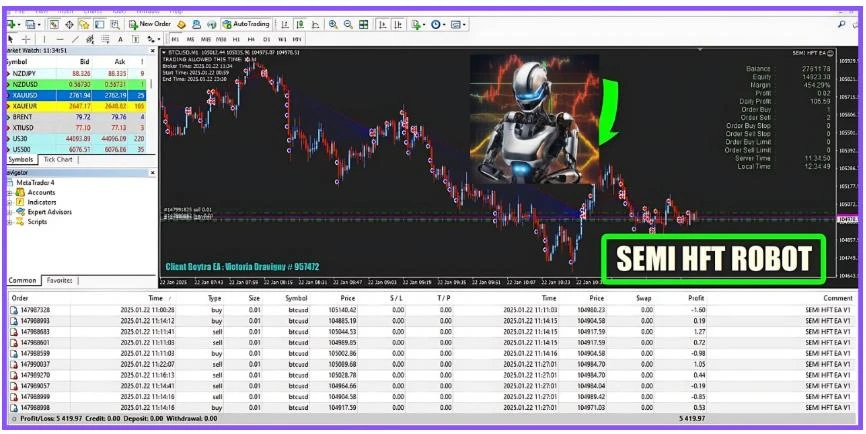Select the line chart style icon
This screenshot has width=866, height=434.
pos(315,24)
